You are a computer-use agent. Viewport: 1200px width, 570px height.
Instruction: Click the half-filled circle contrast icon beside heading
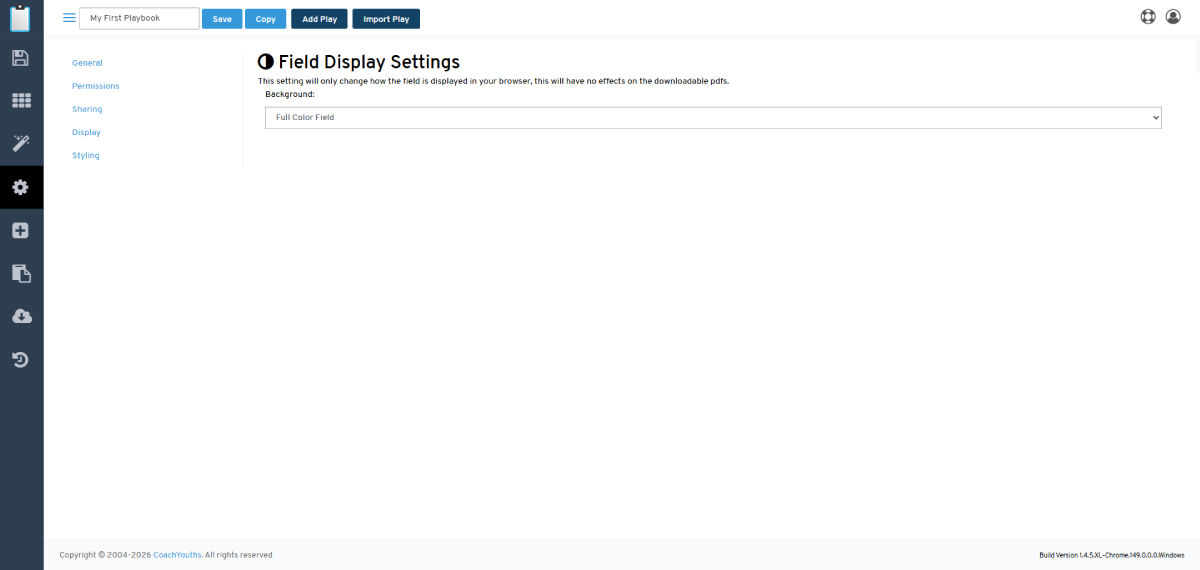point(266,62)
